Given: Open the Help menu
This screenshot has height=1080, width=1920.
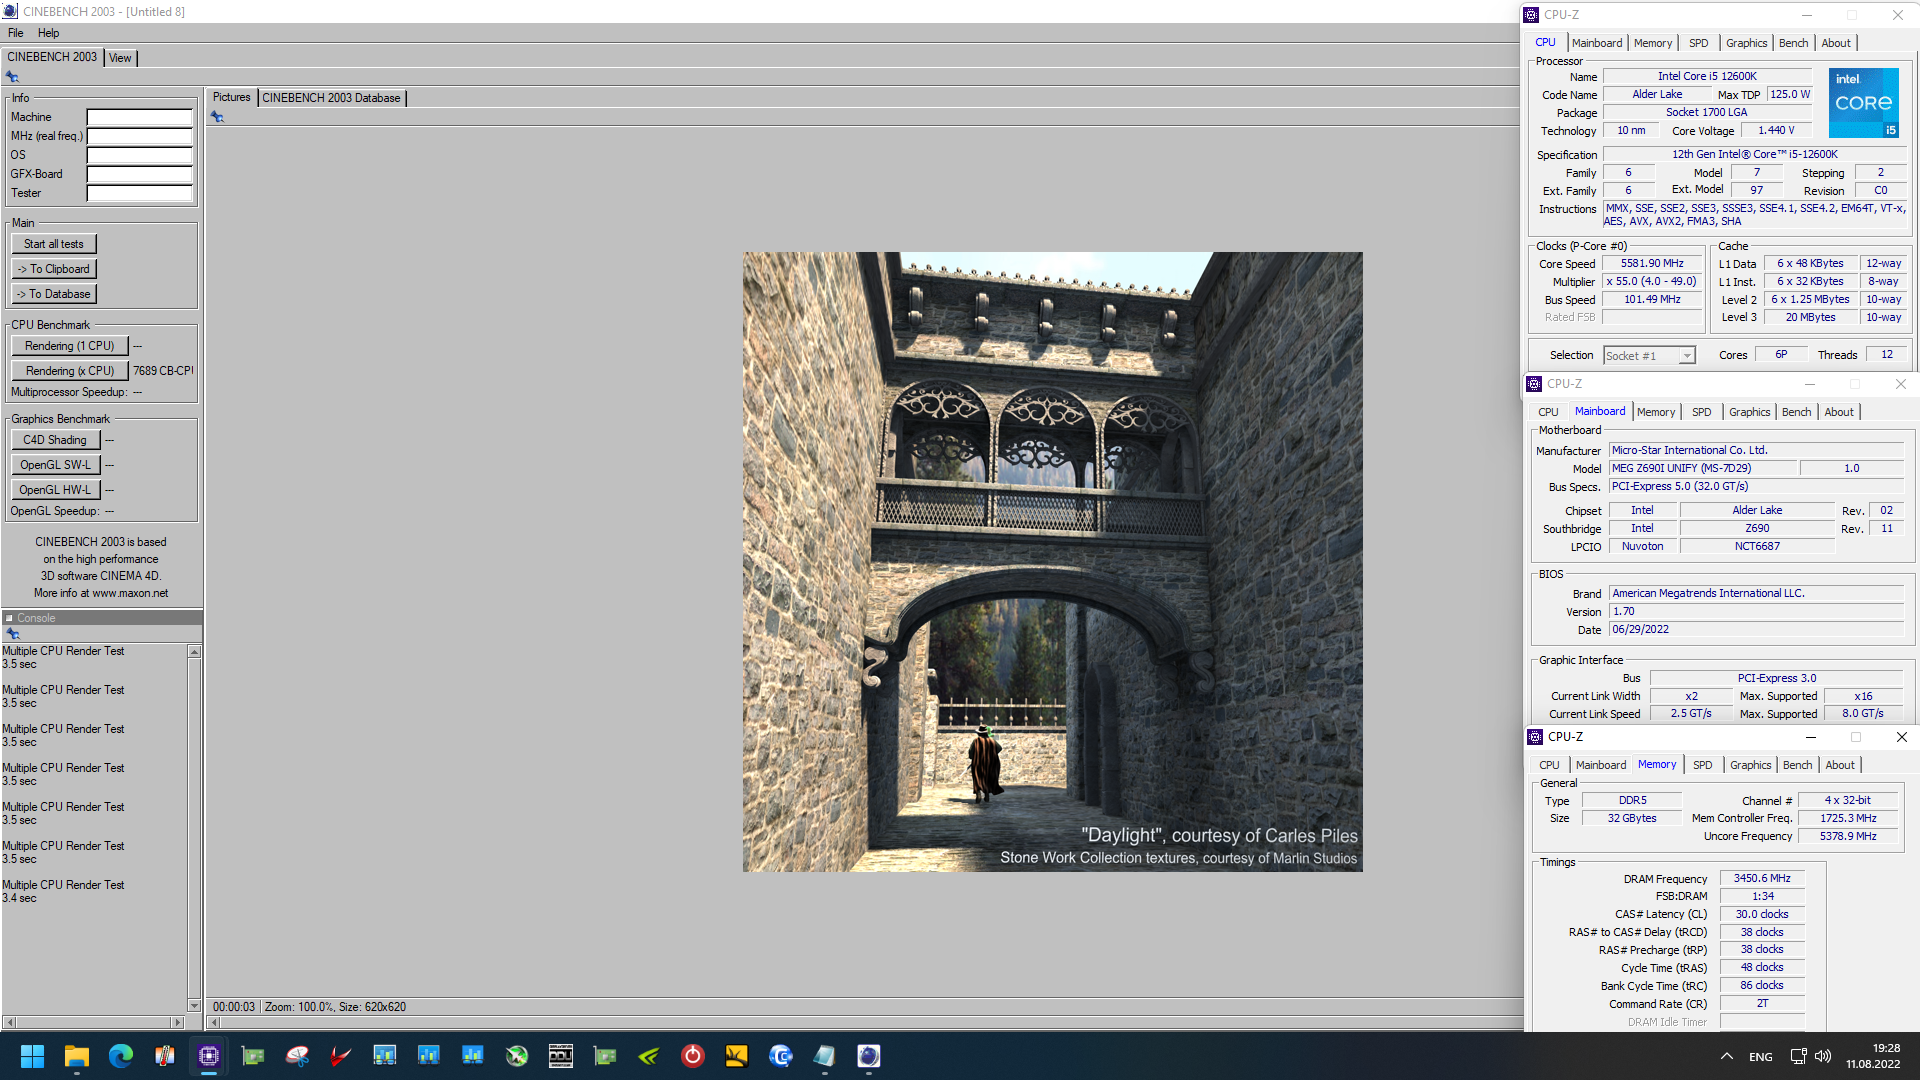Looking at the screenshot, I should tap(48, 33).
